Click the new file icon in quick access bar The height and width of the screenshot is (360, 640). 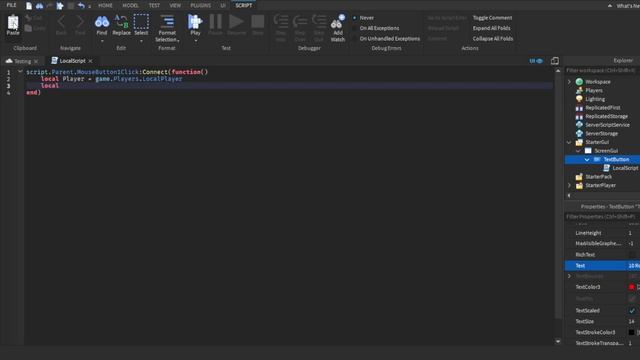[x=29, y=6]
